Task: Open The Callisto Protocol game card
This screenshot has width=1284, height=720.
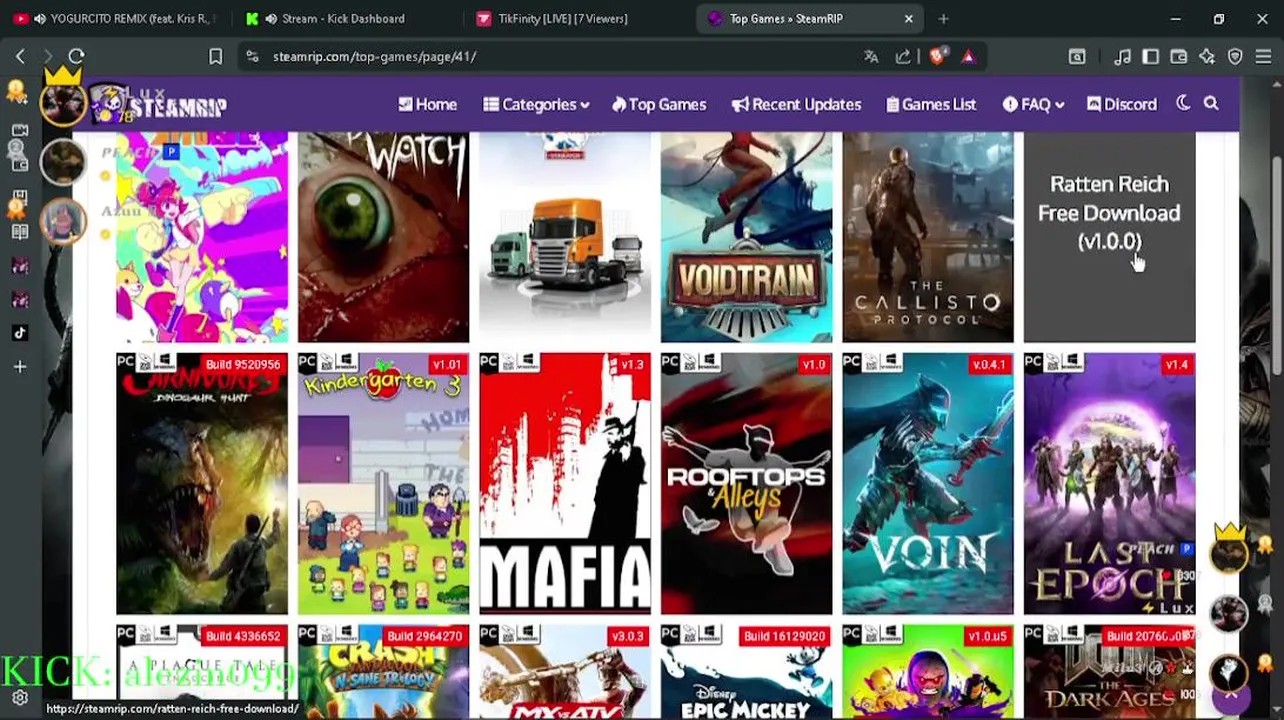Action: (928, 237)
